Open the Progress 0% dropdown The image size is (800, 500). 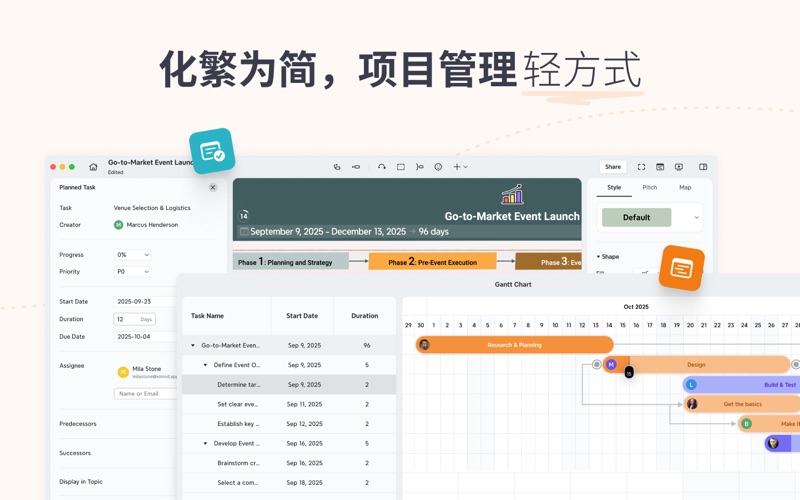click(x=132, y=255)
